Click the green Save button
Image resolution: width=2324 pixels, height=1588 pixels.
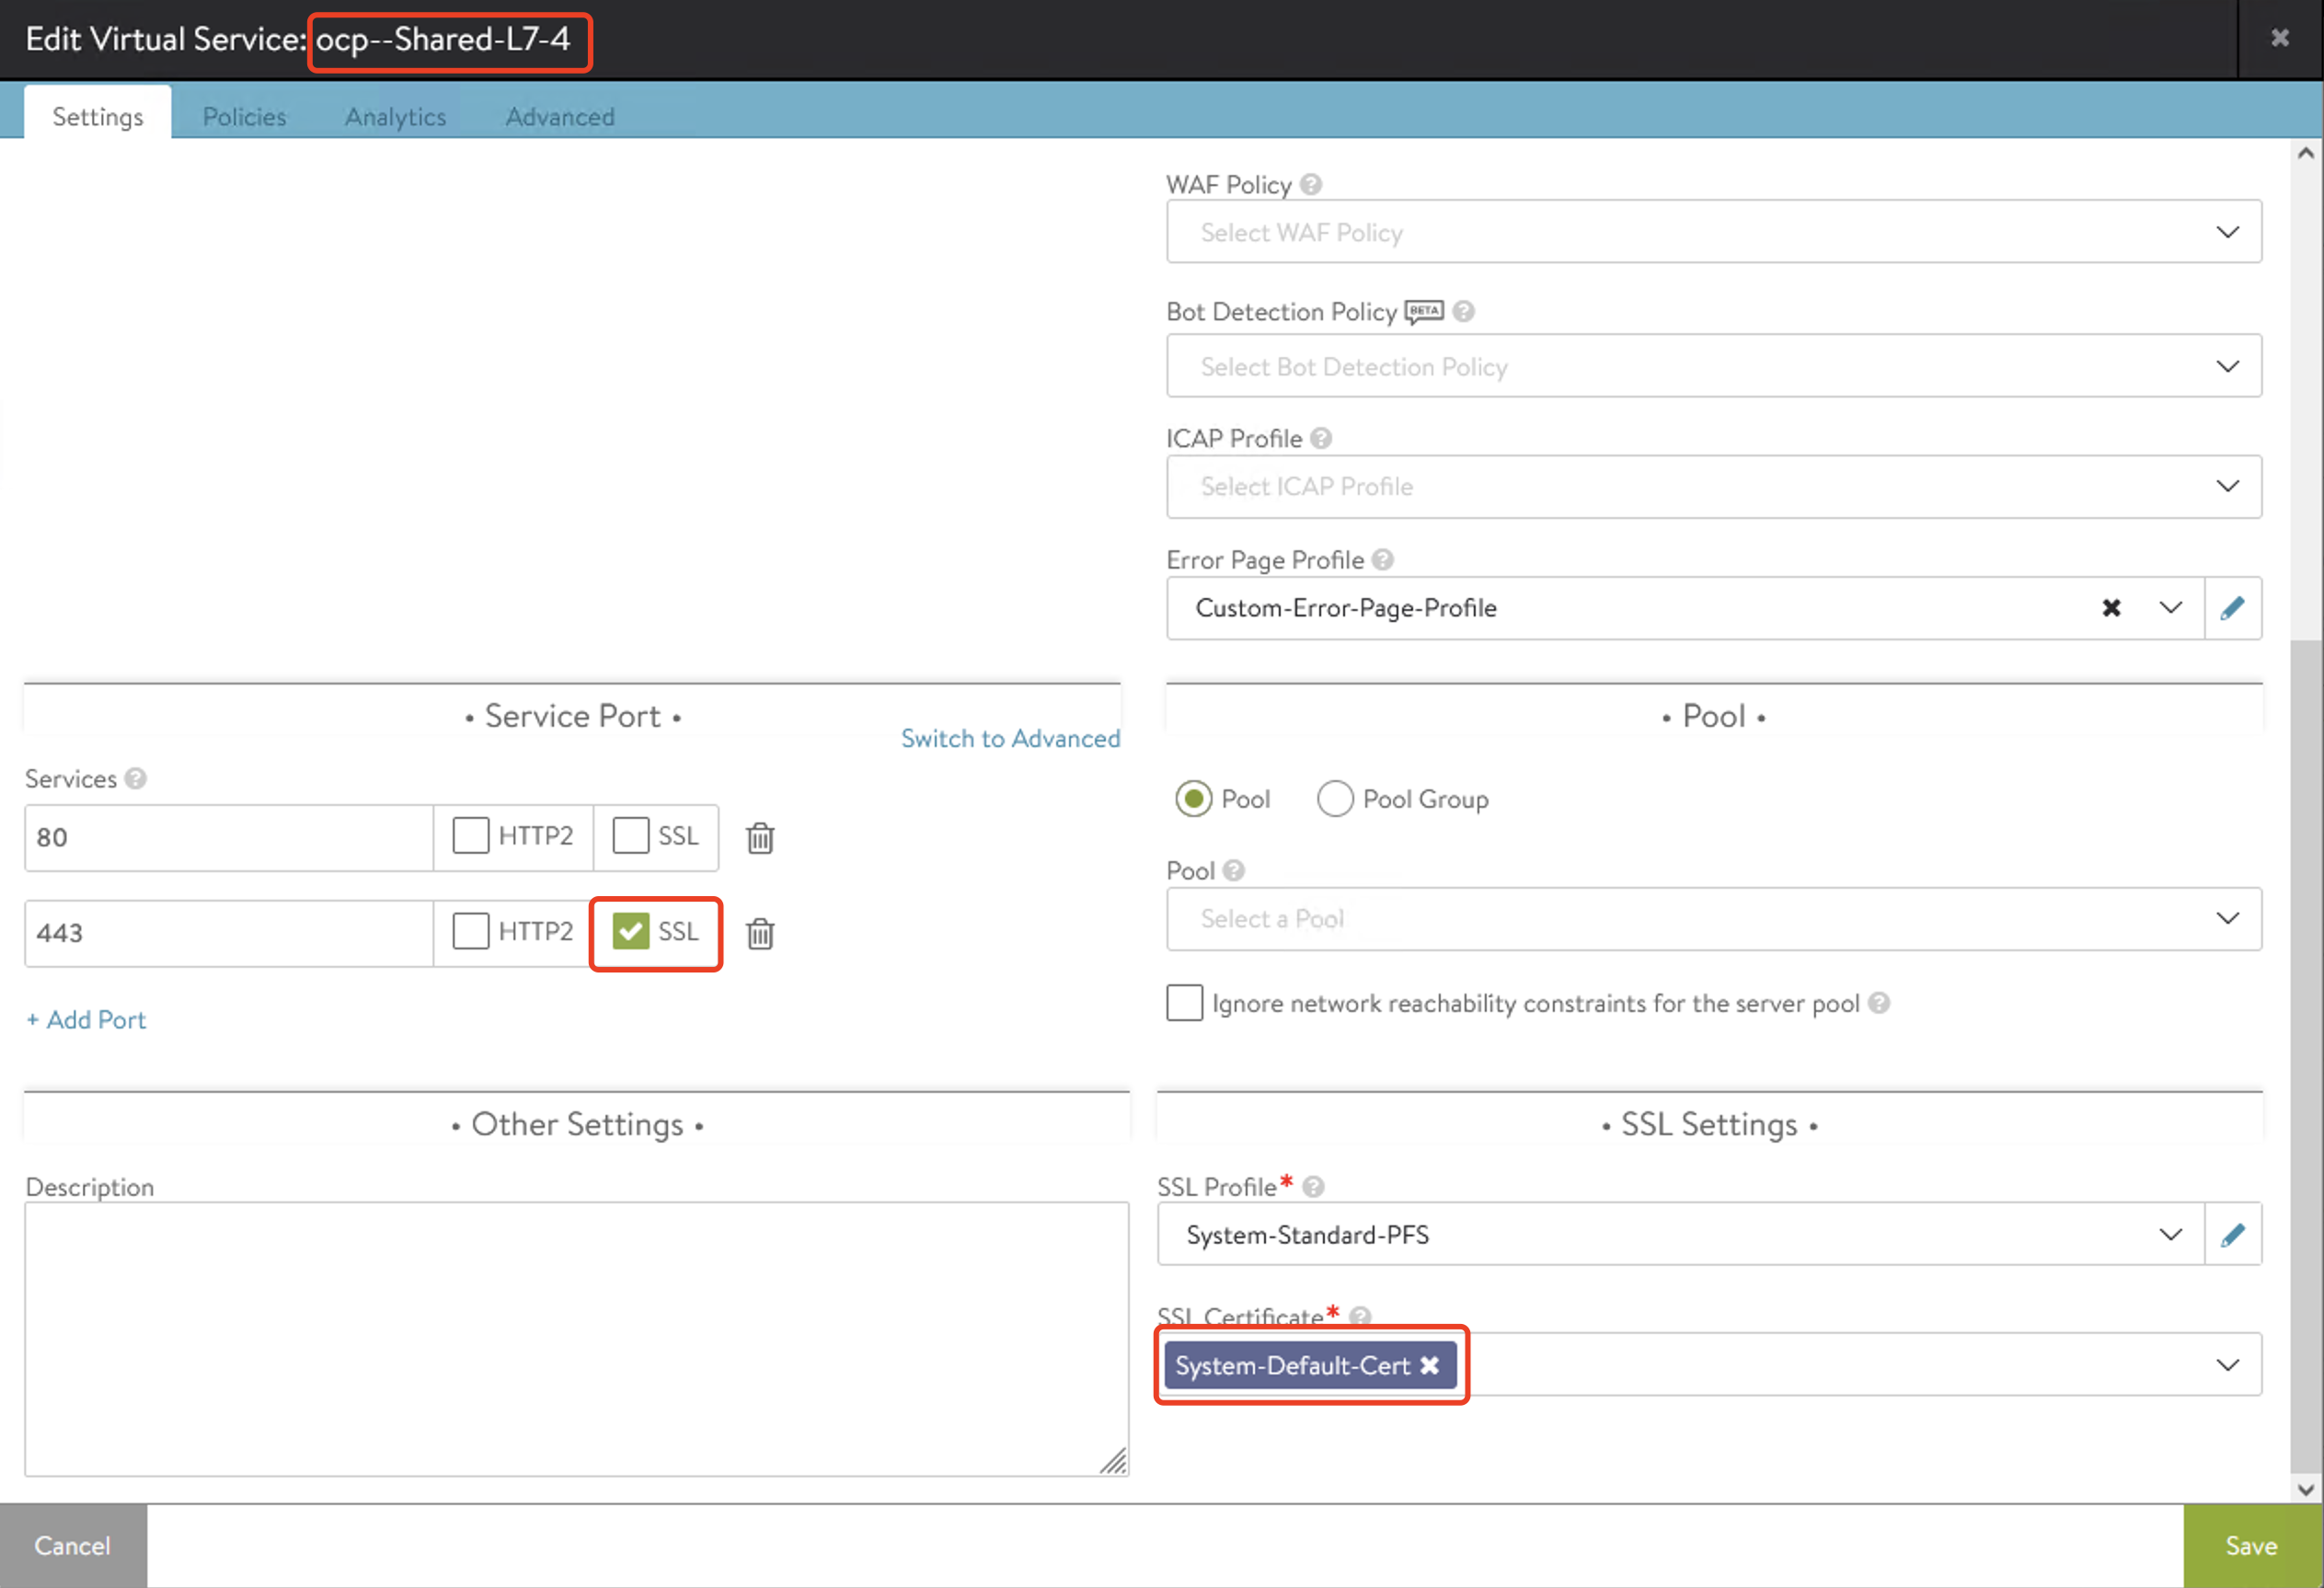pos(2251,1545)
